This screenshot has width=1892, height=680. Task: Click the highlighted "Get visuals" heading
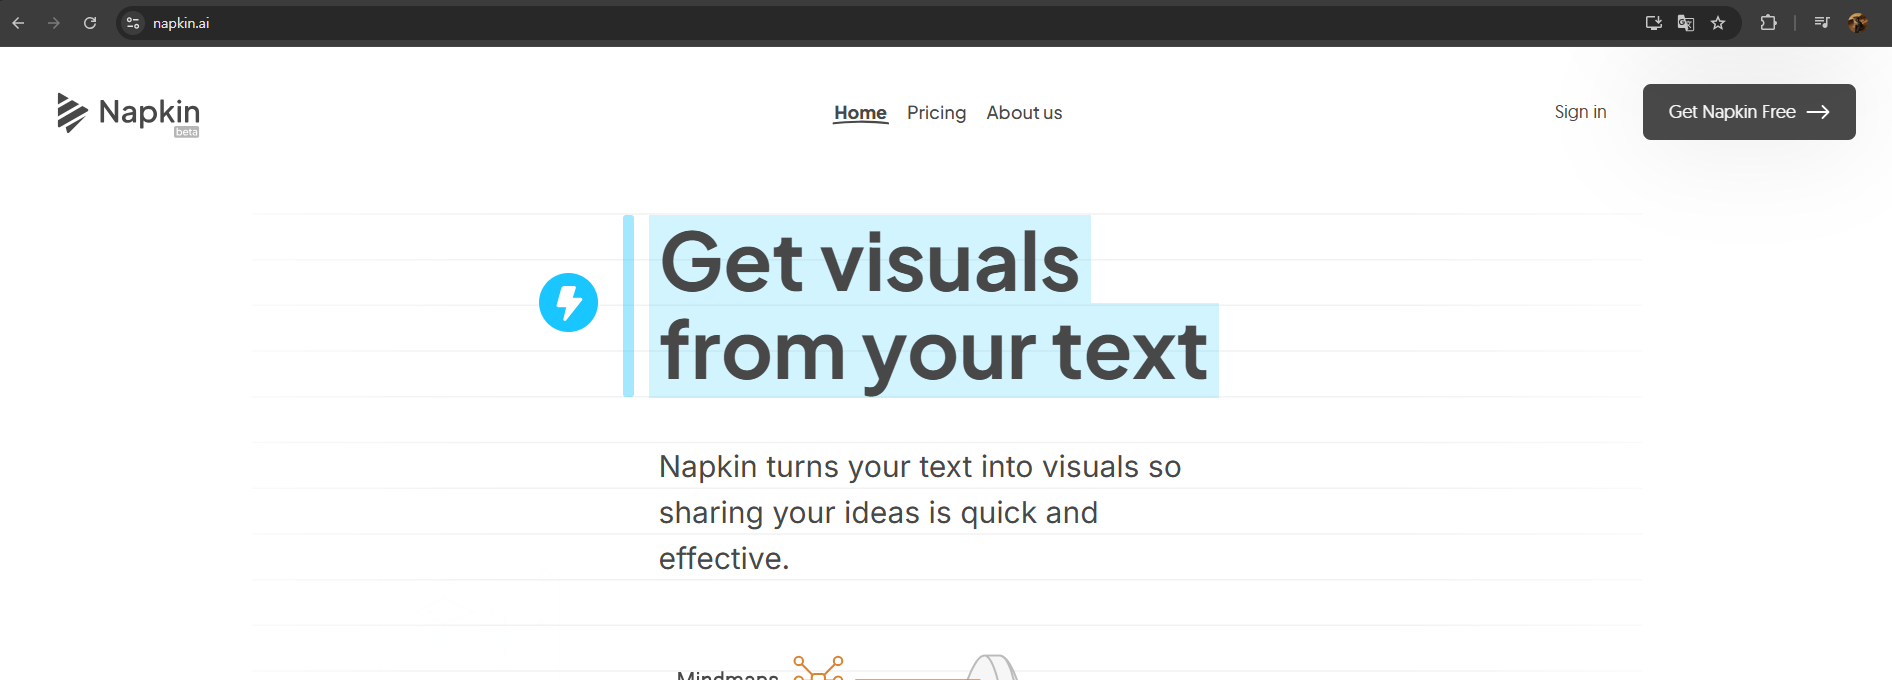point(870,261)
